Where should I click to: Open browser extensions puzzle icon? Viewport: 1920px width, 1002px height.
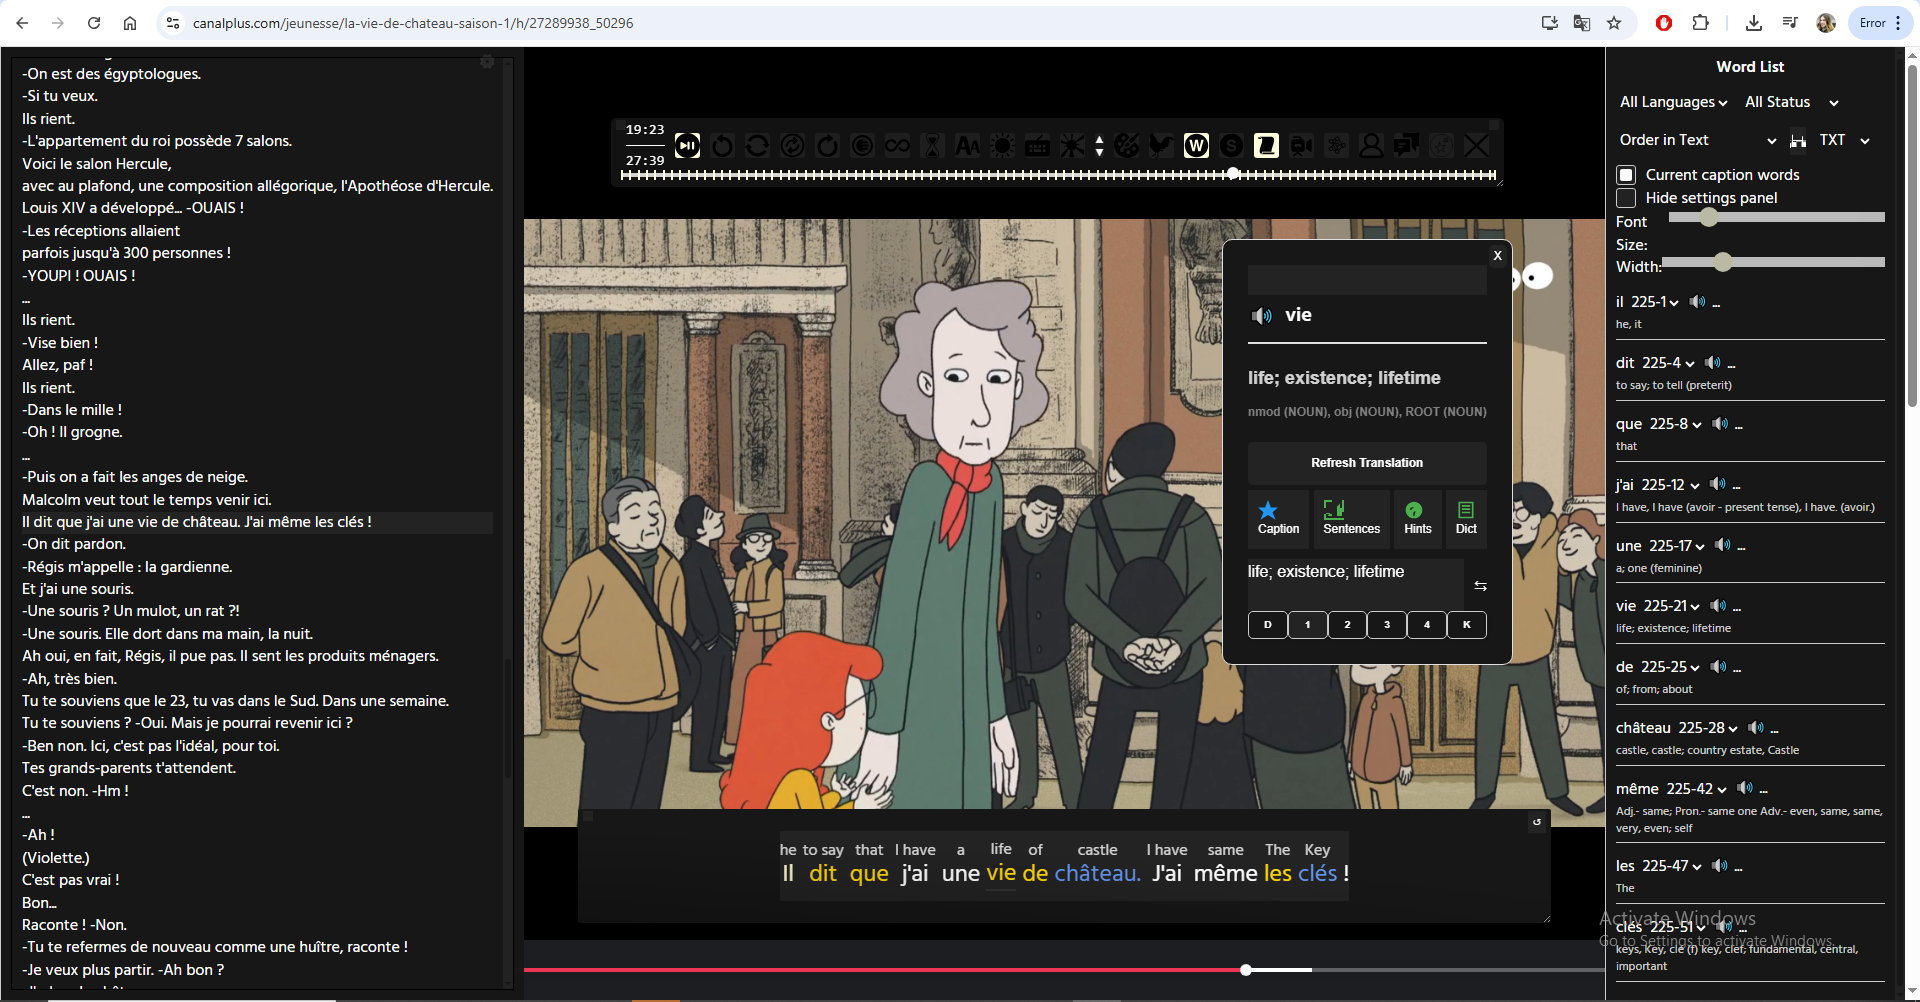(1700, 23)
